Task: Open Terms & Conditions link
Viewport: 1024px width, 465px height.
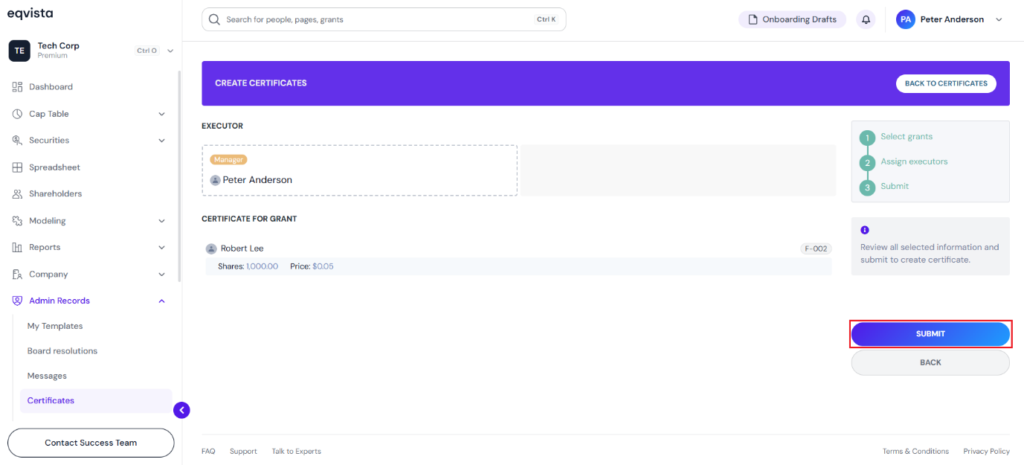Action: pyautogui.click(x=916, y=451)
